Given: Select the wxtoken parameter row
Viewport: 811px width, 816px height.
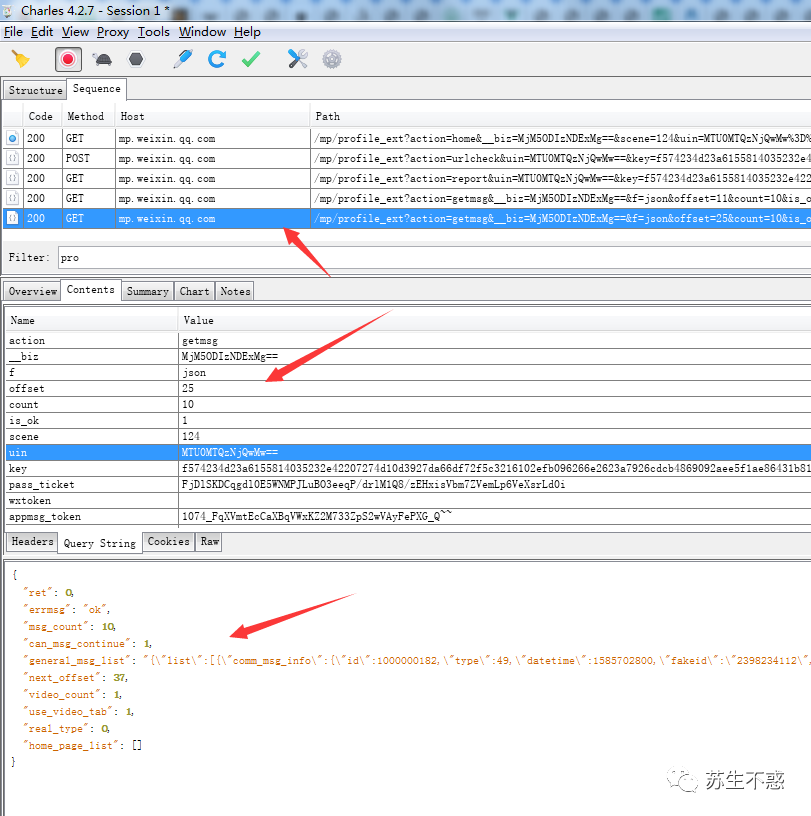Looking at the screenshot, I should [x=408, y=501].
